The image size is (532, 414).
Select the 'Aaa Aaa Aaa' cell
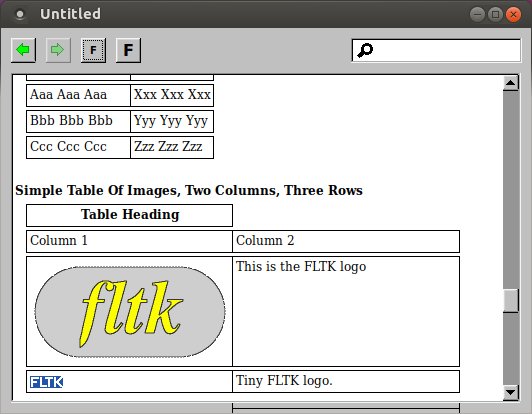[x=78, y=95]
